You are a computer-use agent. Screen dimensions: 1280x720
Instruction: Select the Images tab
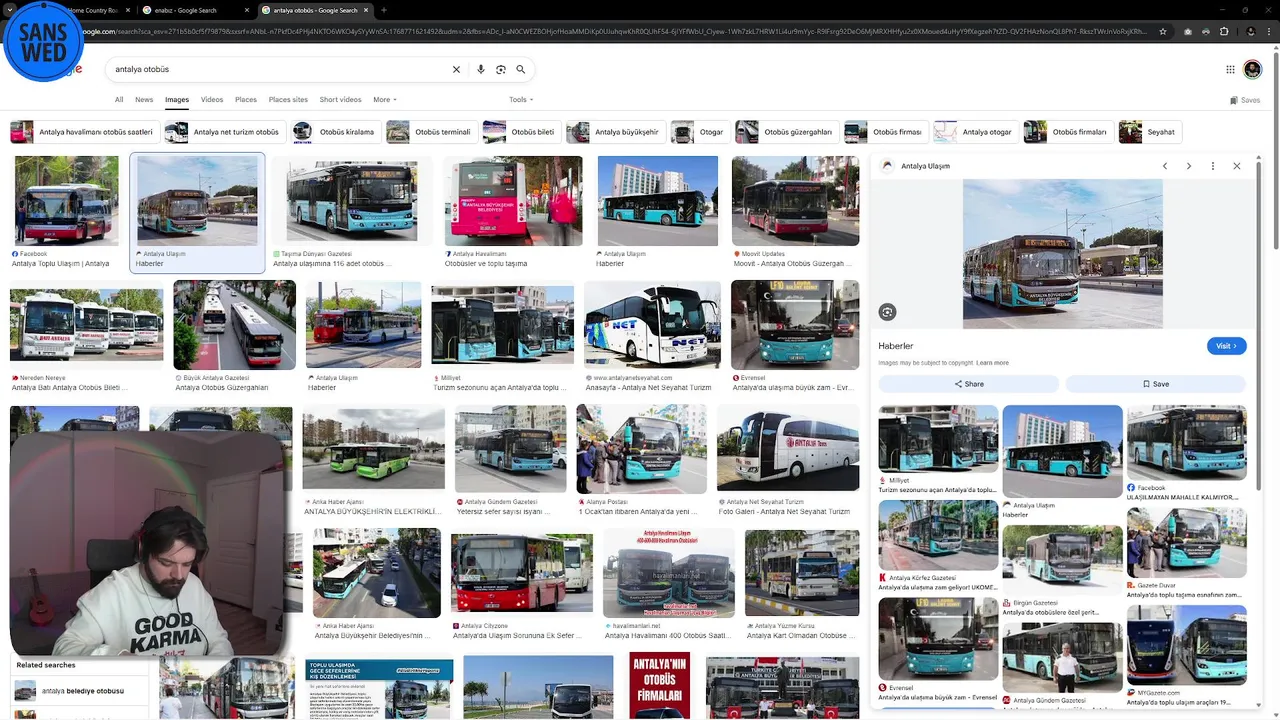(x=177, y=100)
